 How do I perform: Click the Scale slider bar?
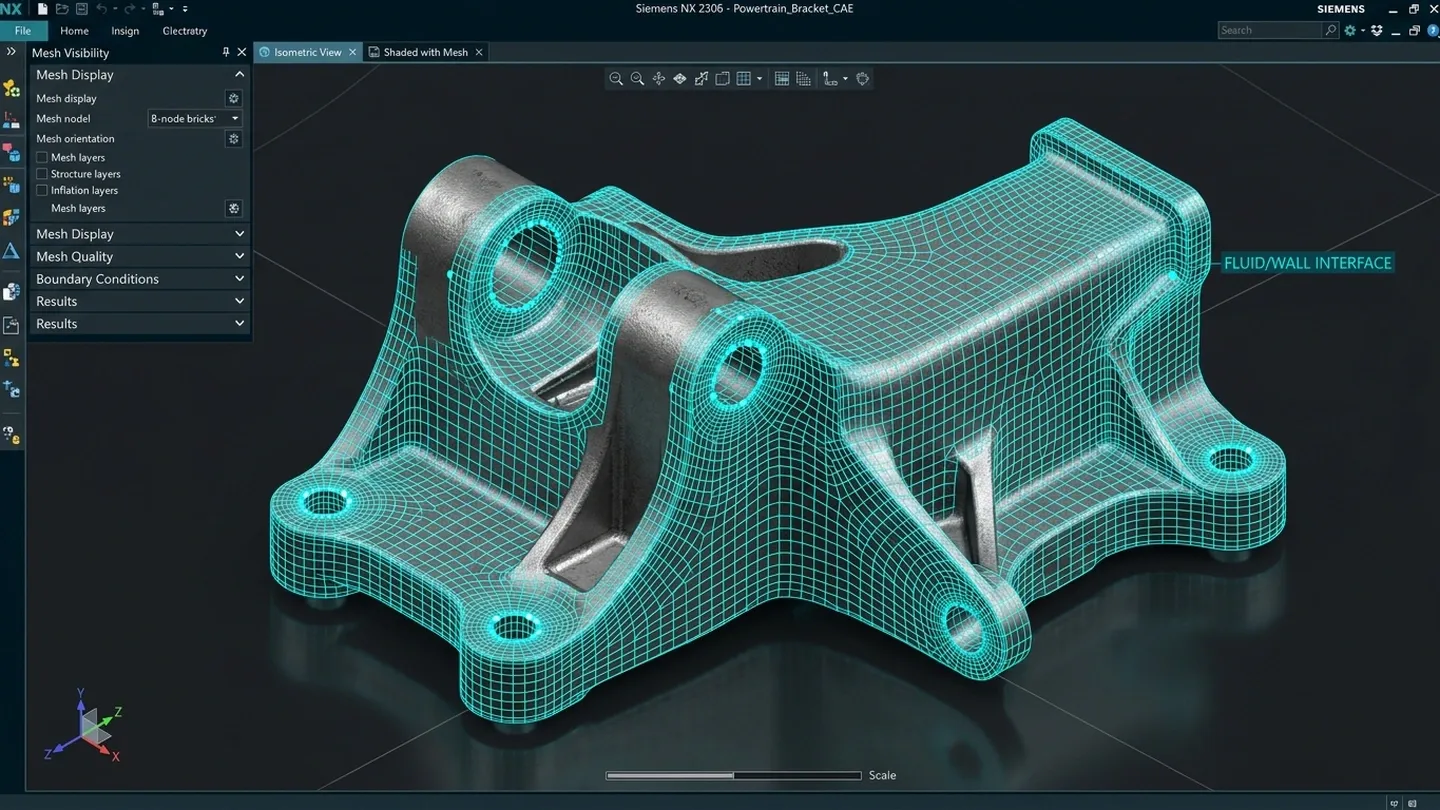click(733, 775)
